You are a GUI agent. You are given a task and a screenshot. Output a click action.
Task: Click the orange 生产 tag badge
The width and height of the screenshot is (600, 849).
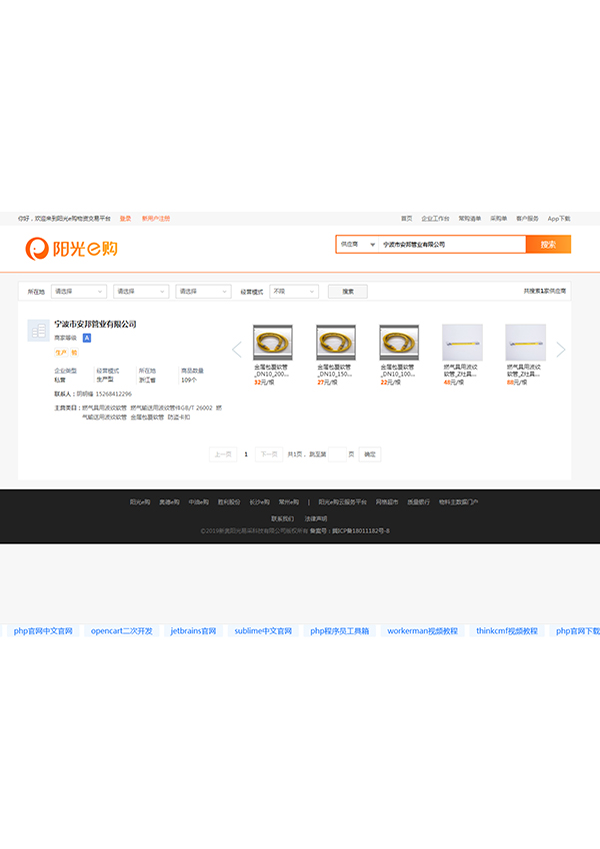coord(61,352)
